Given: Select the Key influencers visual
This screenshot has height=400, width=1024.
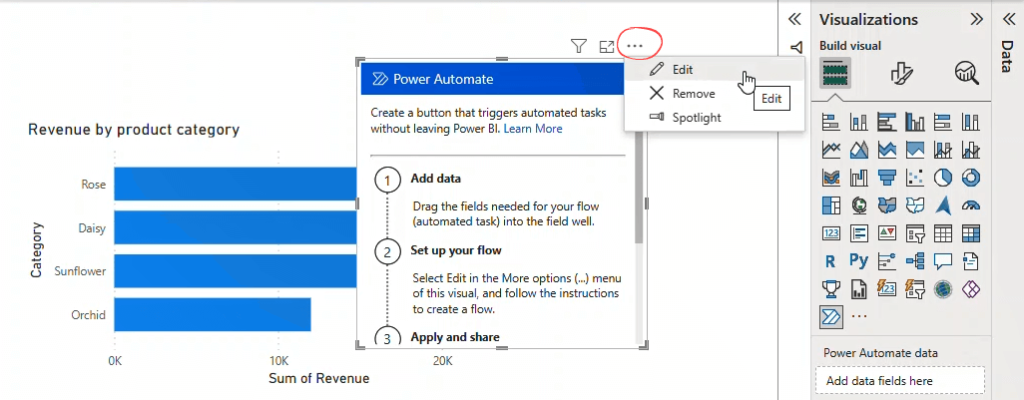Looking at the screenshot, I should tap(887, 261).
